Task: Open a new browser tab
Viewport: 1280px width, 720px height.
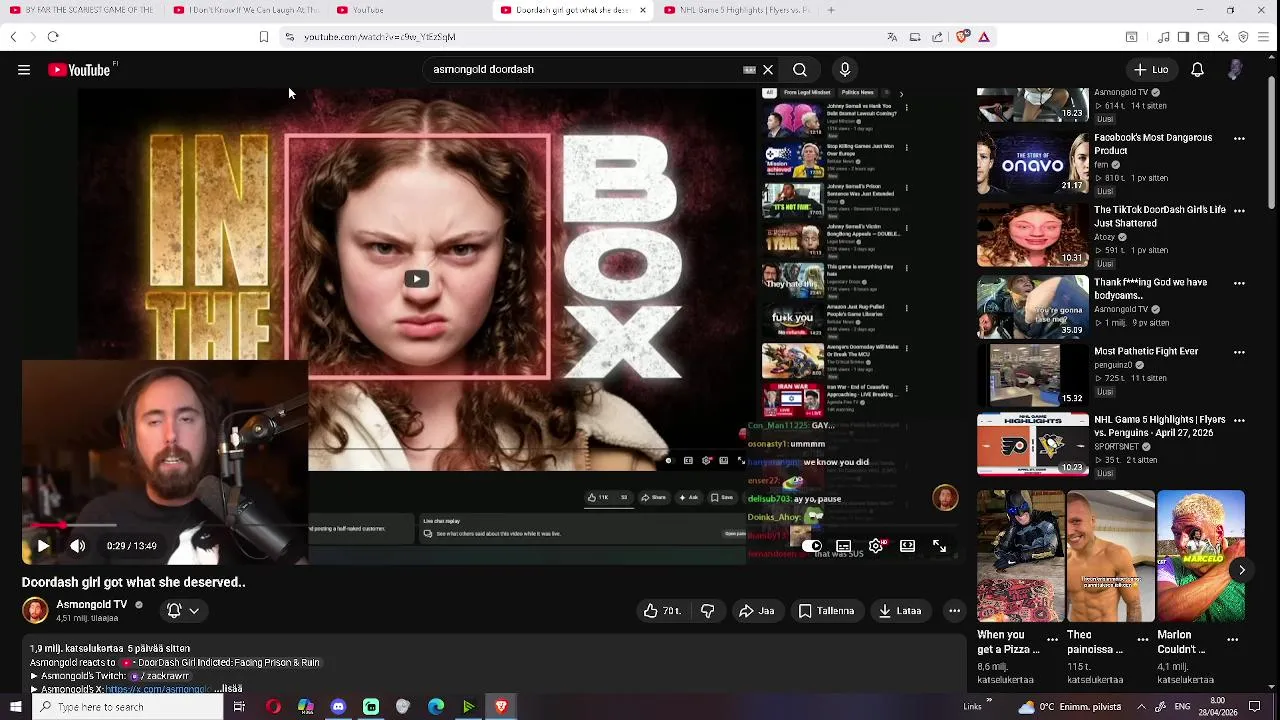Action: point(831,10)
